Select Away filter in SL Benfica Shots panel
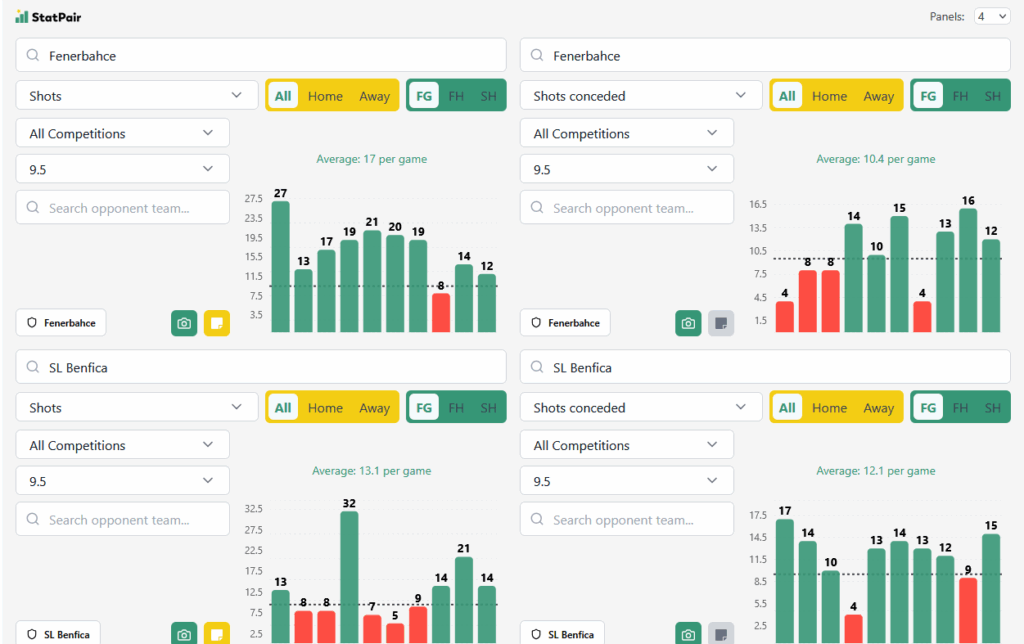 click(374, 408)
